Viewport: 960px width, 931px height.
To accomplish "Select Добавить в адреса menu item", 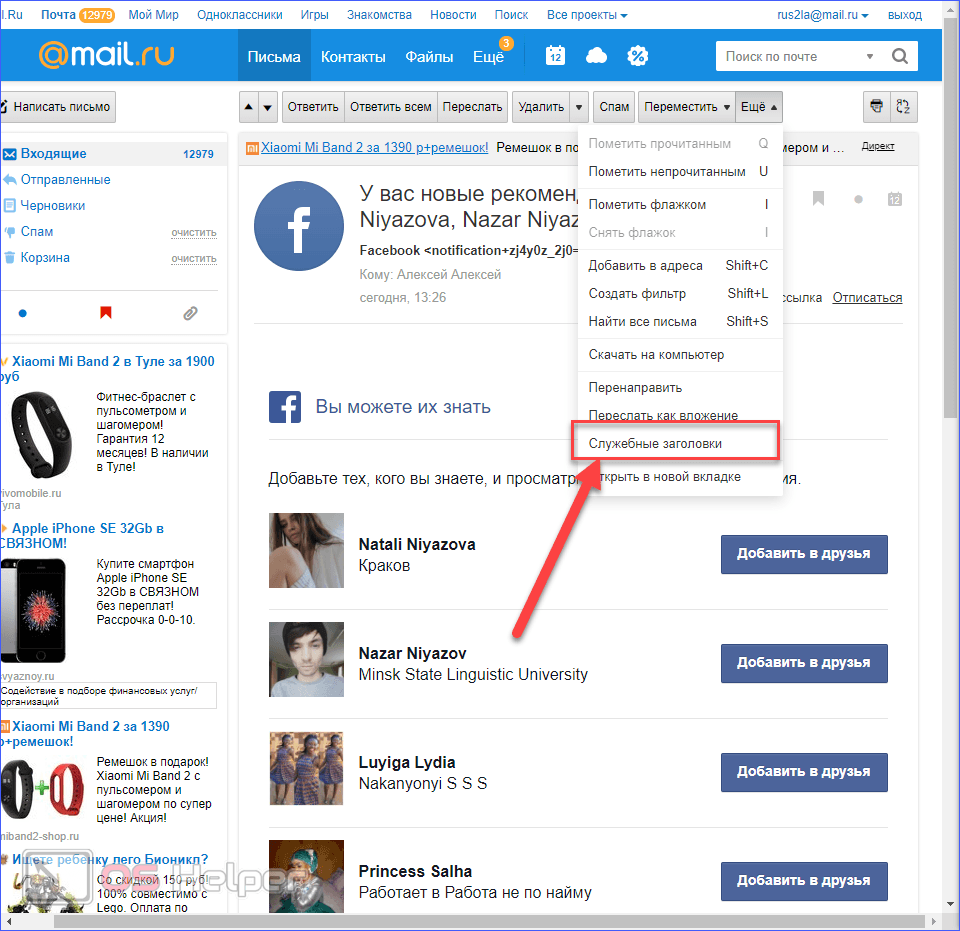I will click(680, 266).
